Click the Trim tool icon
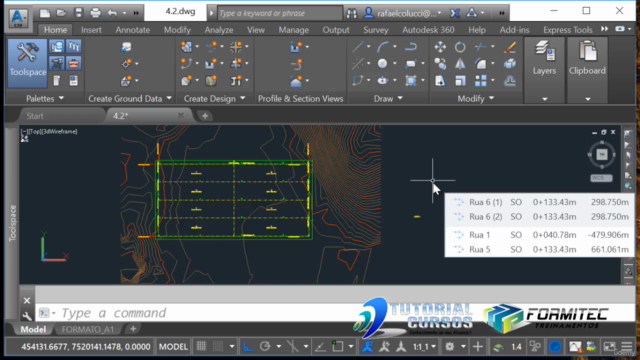Screen dimensions: 640x360 click(x=480, y=47)
